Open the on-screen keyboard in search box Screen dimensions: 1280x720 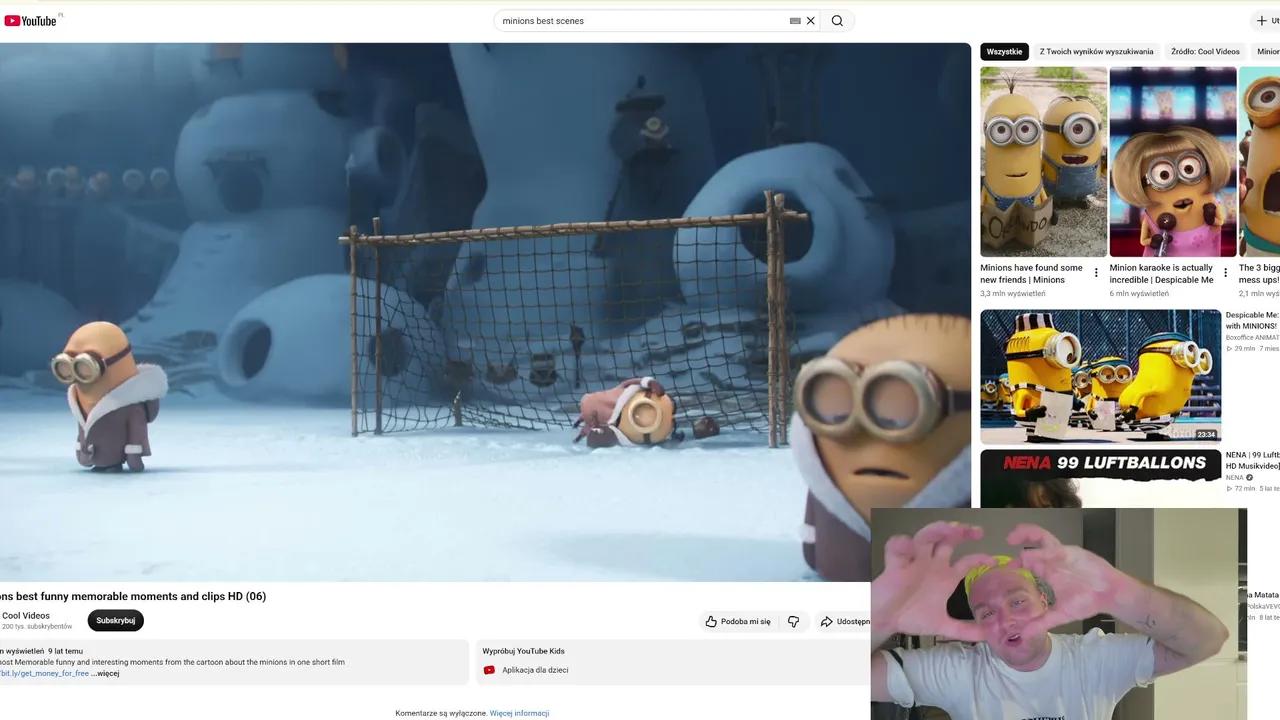coord(795,20)
